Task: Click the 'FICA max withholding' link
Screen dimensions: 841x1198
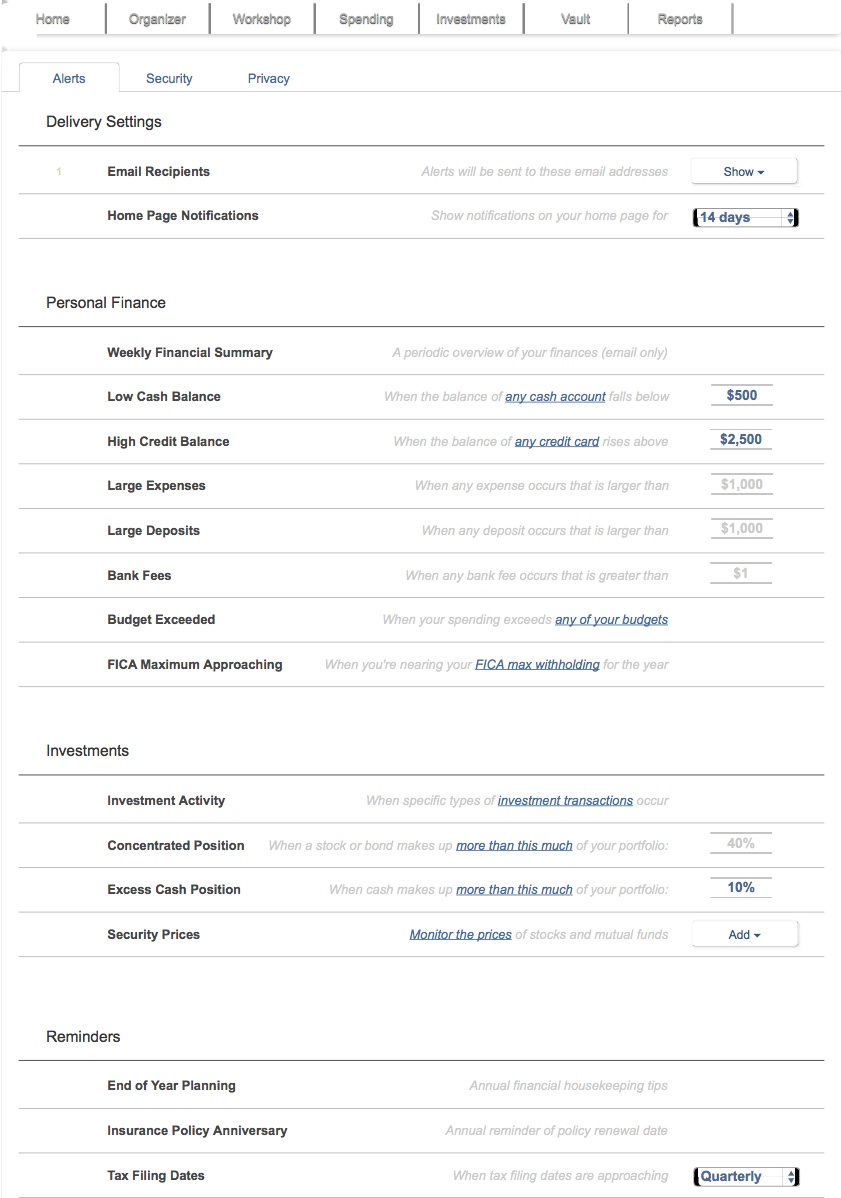Action: [x=537, y=665]
